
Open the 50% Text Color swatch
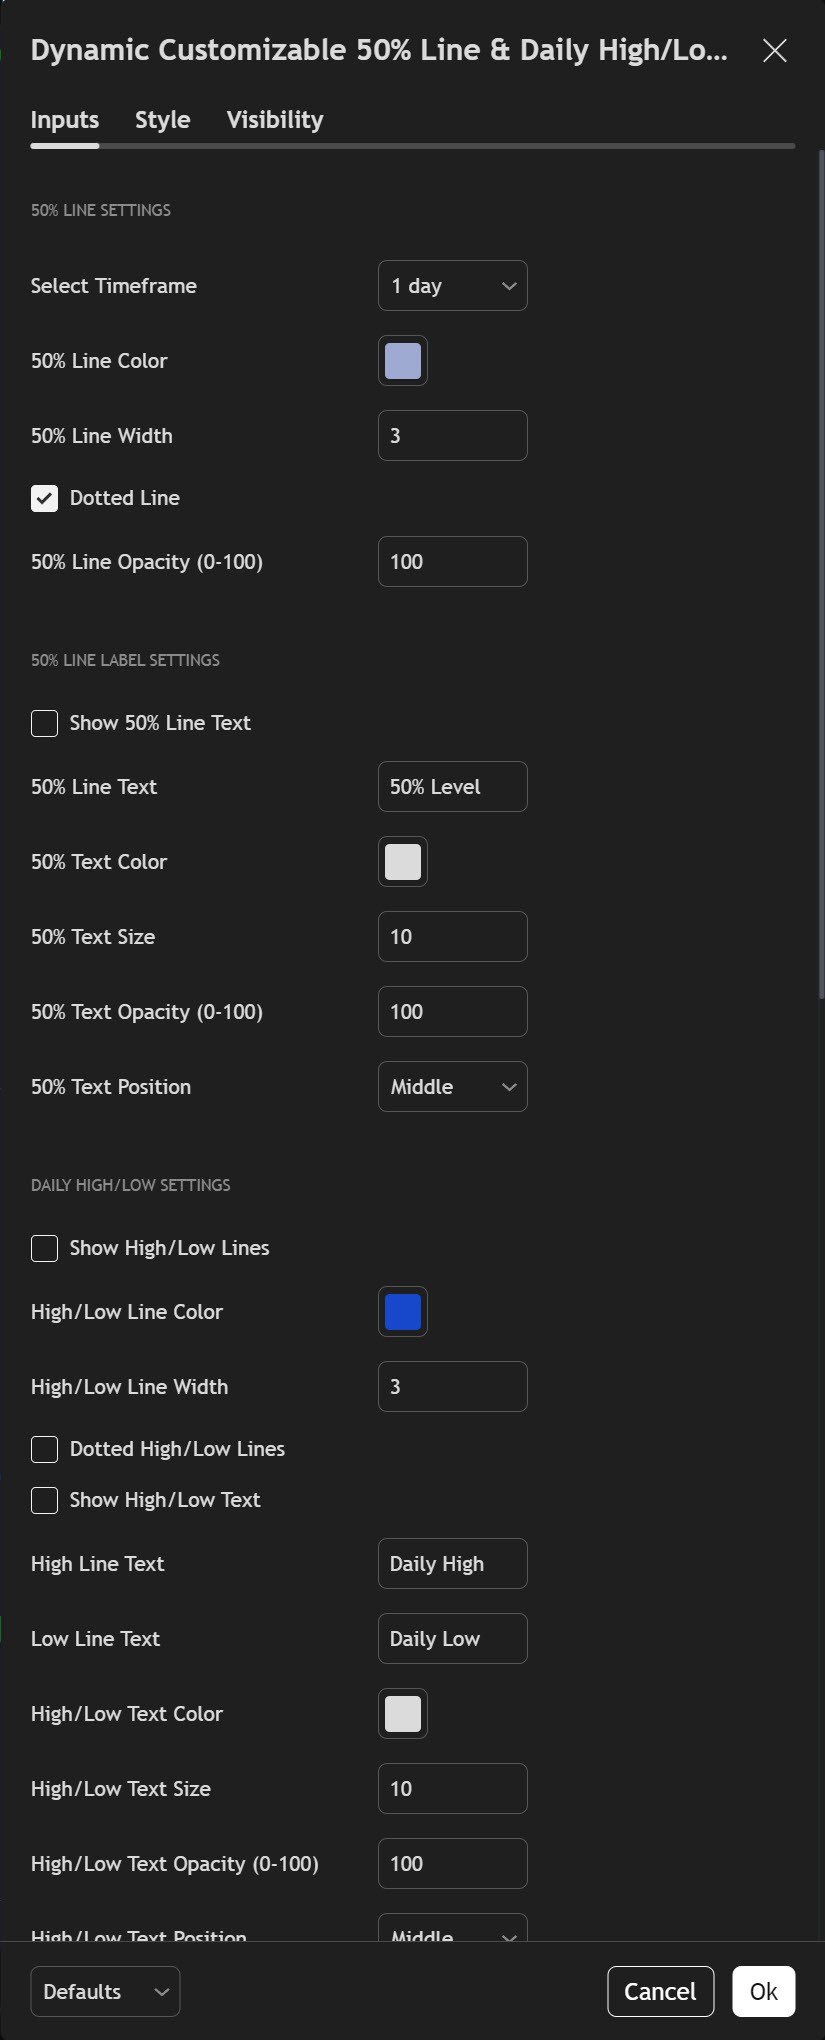(403, 862)
